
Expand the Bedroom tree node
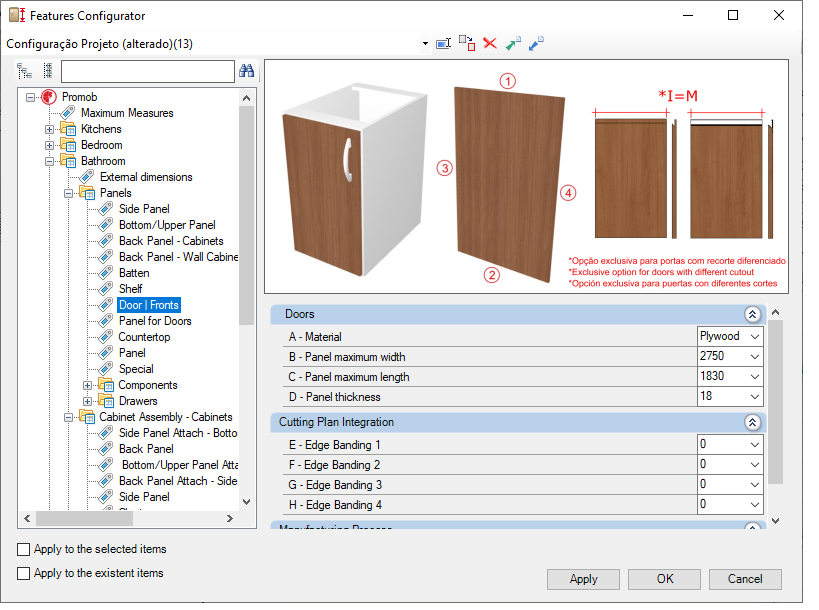tap(49, 145)
